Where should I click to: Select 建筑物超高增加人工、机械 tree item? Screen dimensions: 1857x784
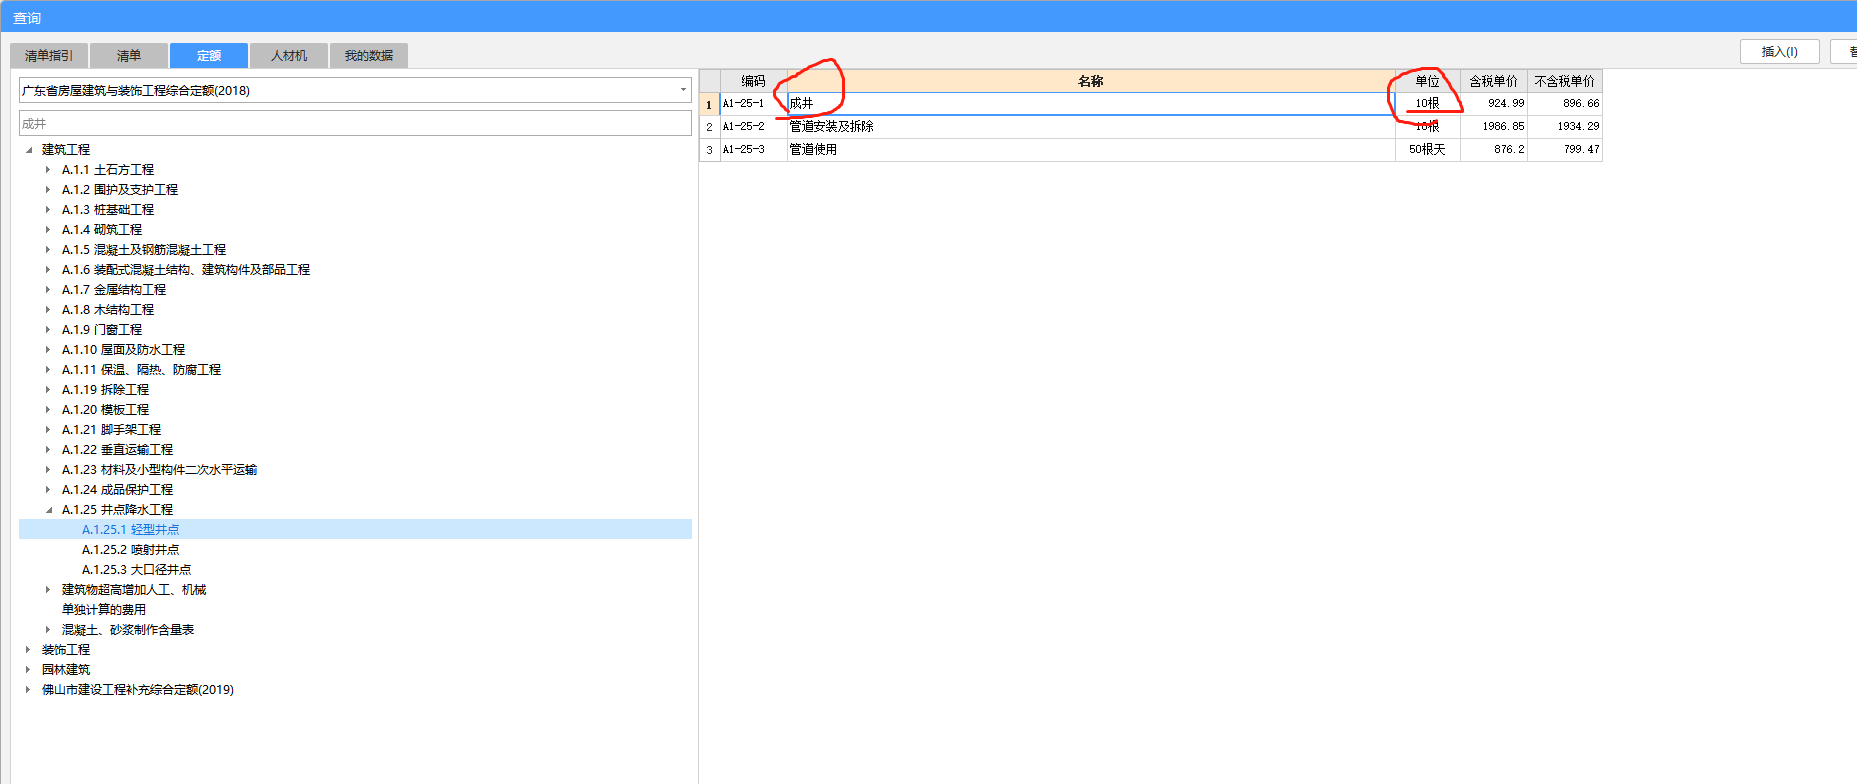tap(134, 590)
